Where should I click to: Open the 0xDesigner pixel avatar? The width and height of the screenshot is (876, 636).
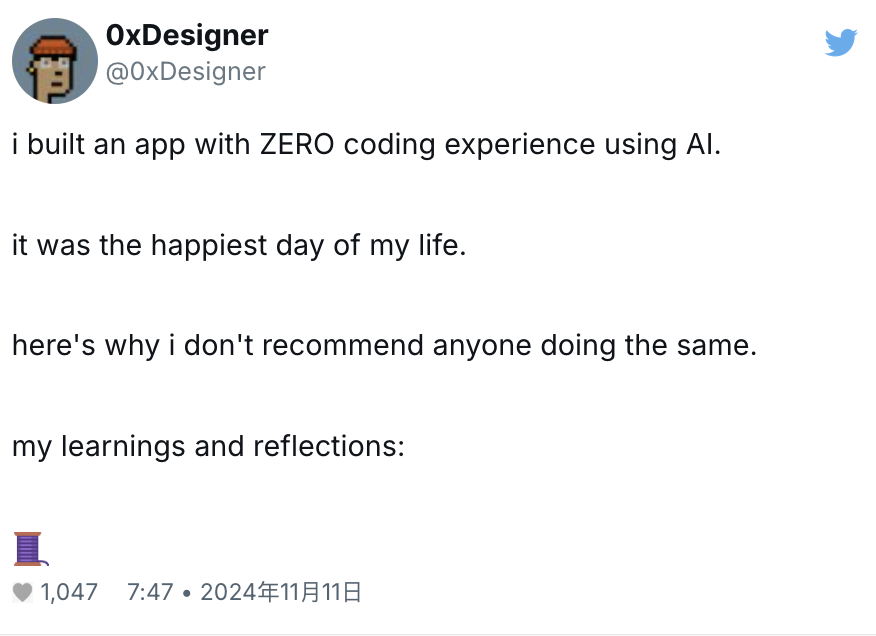click(x=55, y=61)
